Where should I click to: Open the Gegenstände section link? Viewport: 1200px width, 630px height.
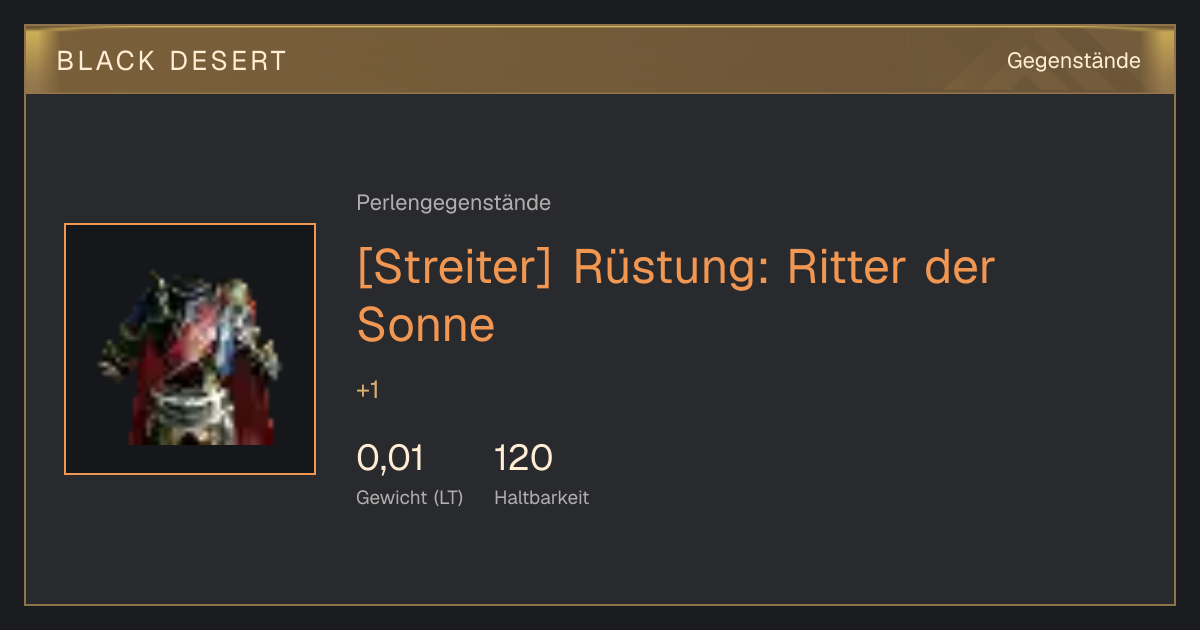point(1073,61)
